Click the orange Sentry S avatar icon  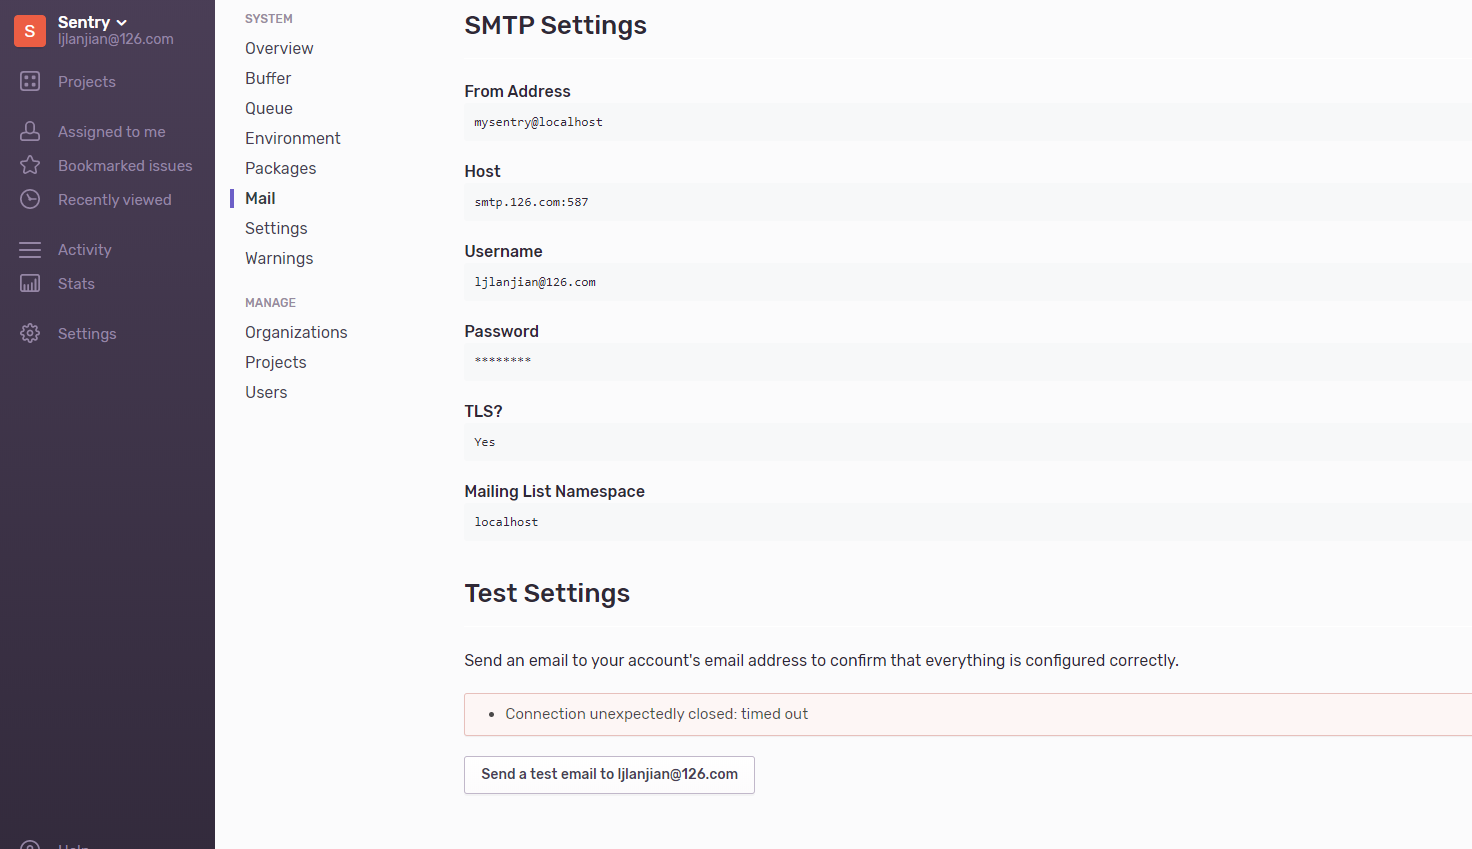click(x=30, y=31)
